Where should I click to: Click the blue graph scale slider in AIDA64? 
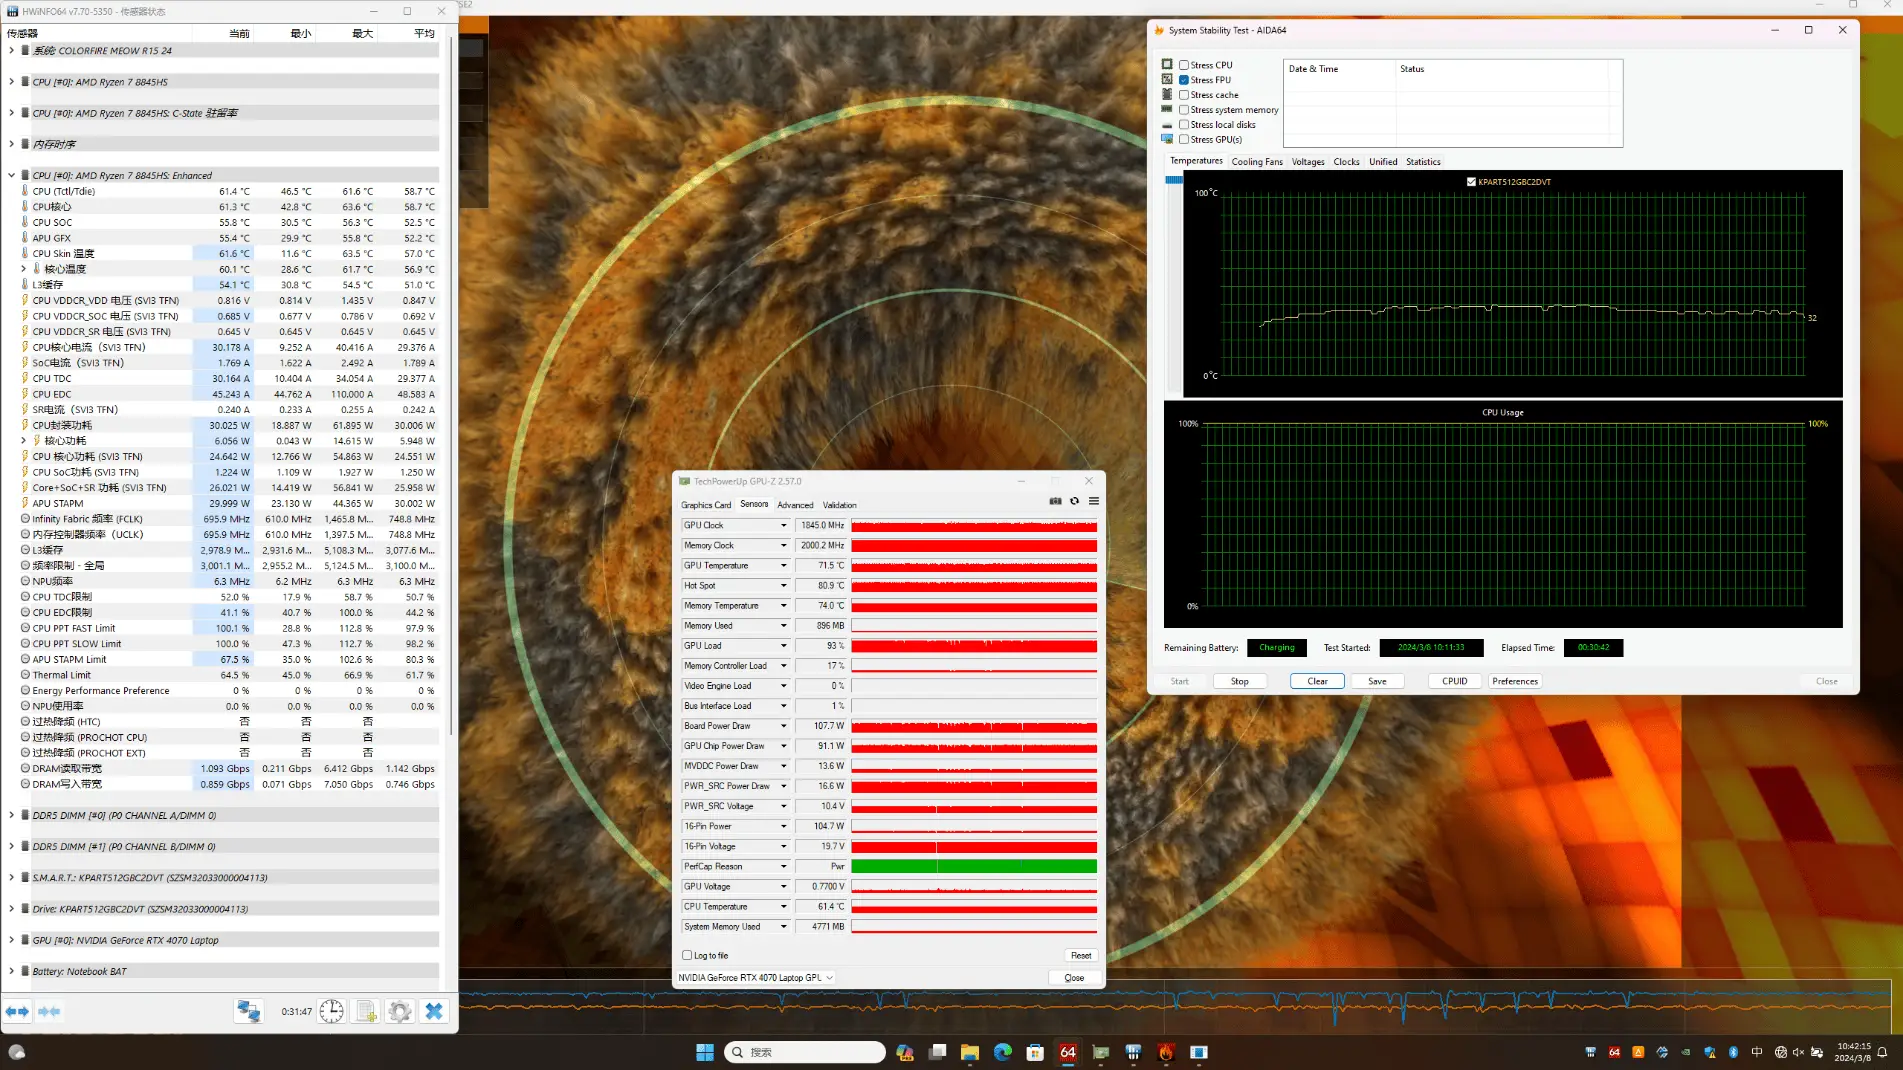click(1174, 180)
